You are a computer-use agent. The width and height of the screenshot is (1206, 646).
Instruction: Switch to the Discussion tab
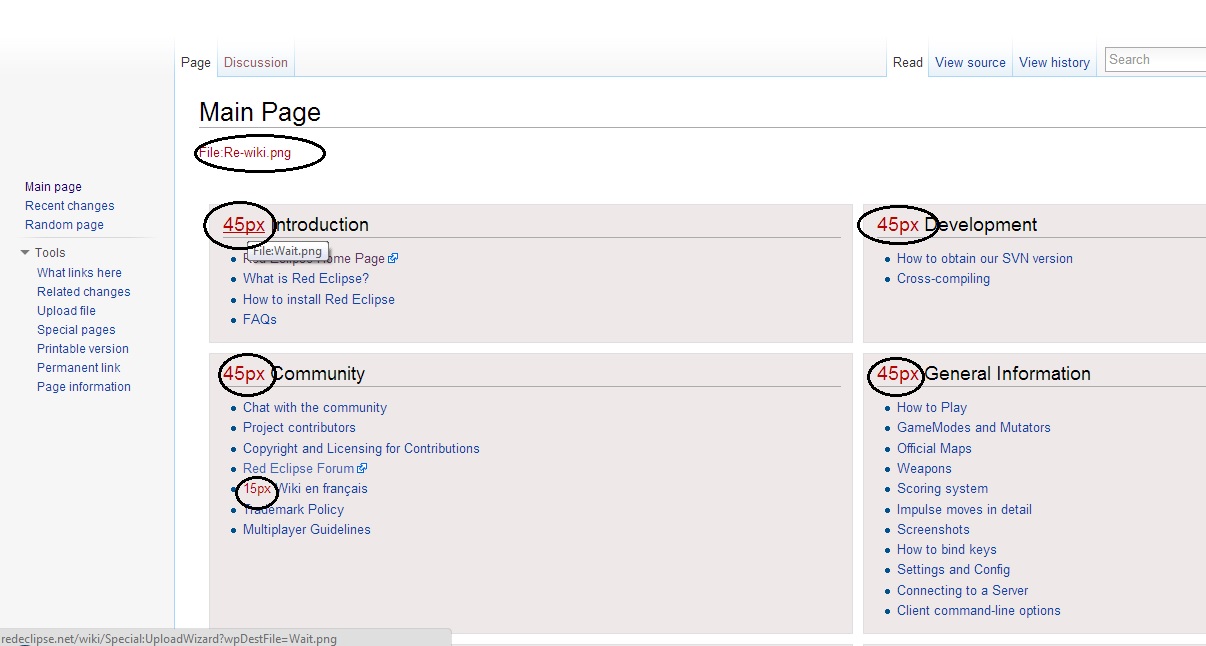(255, 62)
